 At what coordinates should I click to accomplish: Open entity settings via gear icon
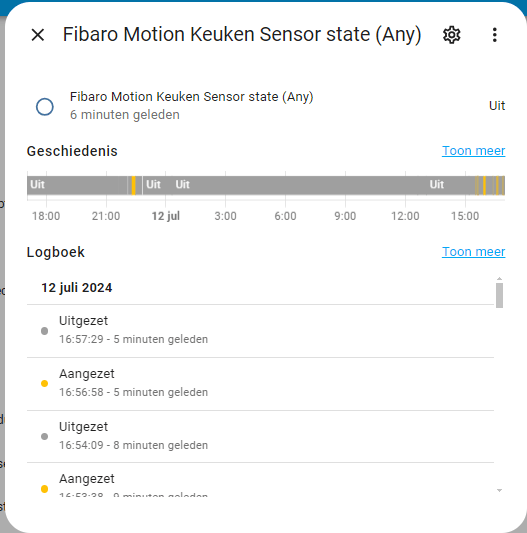(452, 35)
